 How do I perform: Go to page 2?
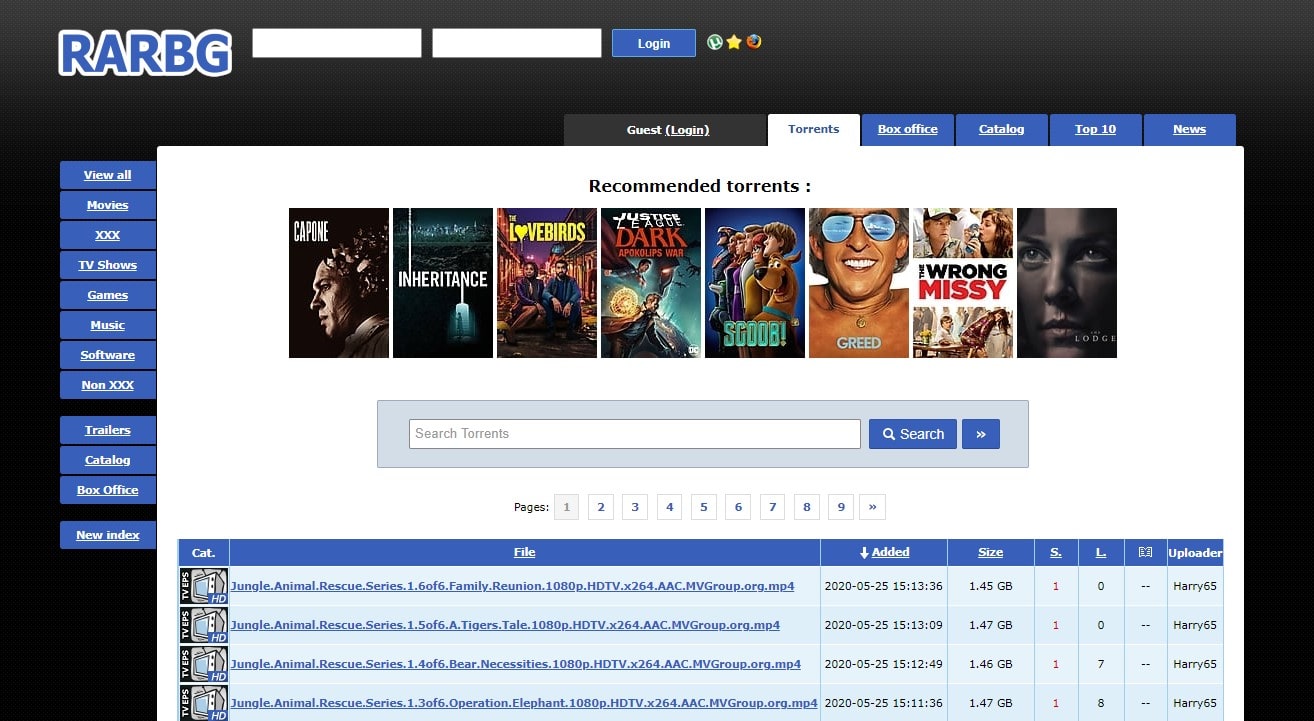[601, 507]
